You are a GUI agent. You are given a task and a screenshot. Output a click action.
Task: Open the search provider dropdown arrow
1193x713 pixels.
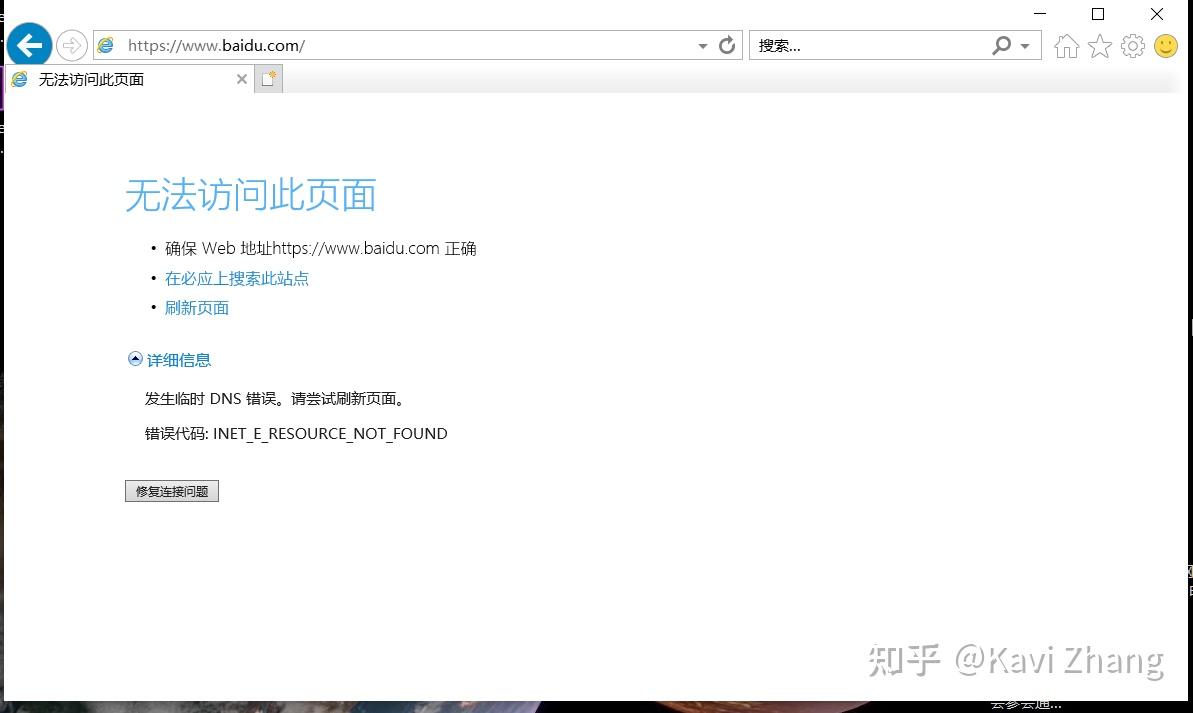pyautogui.click(x=1025, y=46)
